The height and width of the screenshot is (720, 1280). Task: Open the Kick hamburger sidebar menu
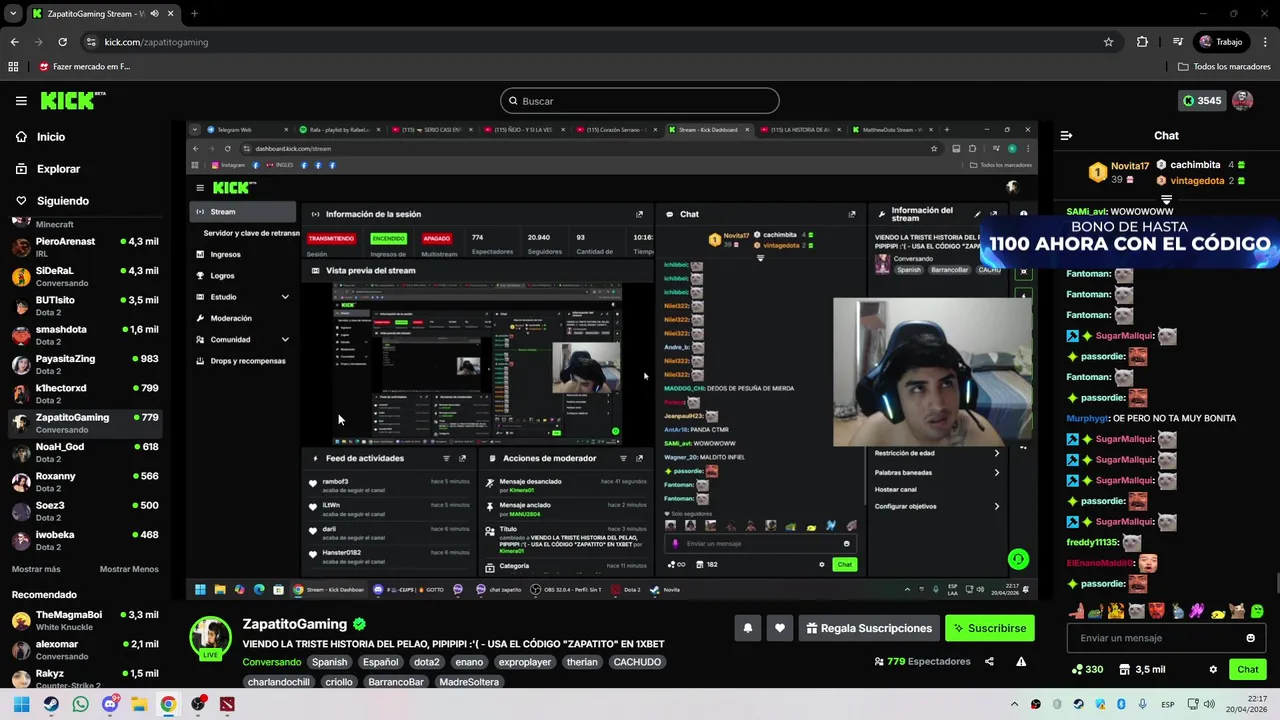[21, 101]
